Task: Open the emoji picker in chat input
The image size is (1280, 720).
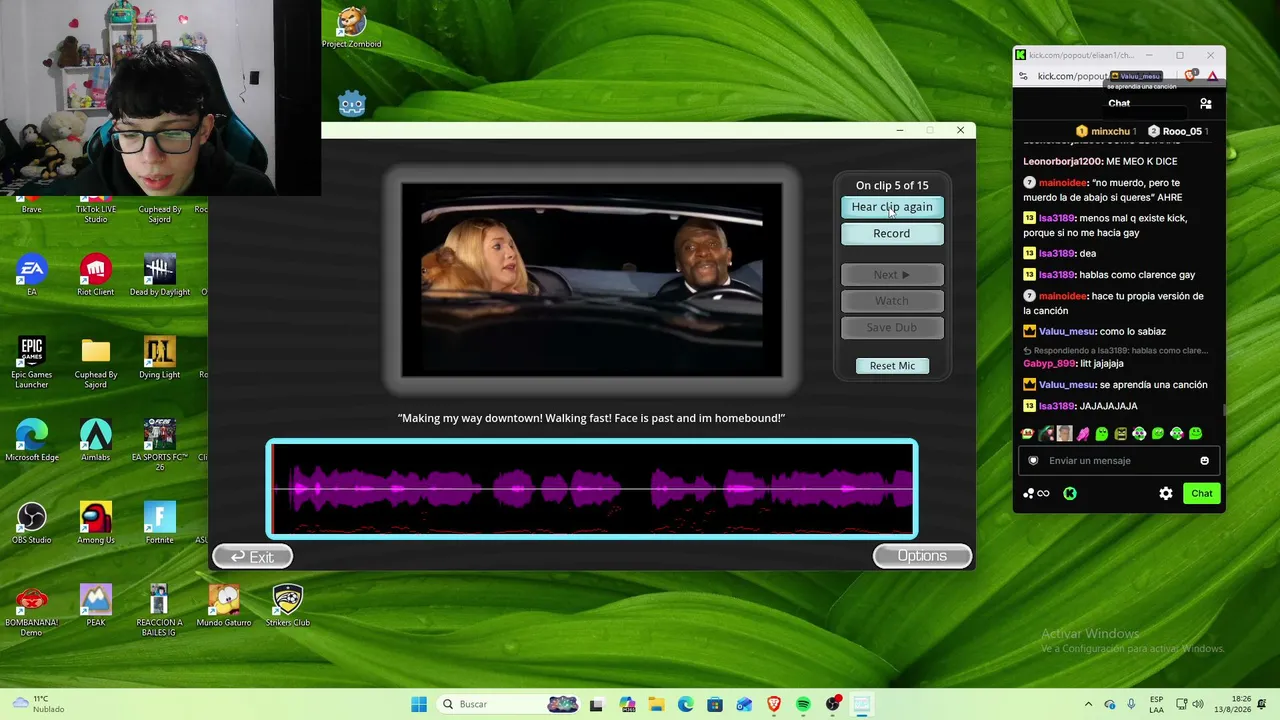Action: point(1204,461)
